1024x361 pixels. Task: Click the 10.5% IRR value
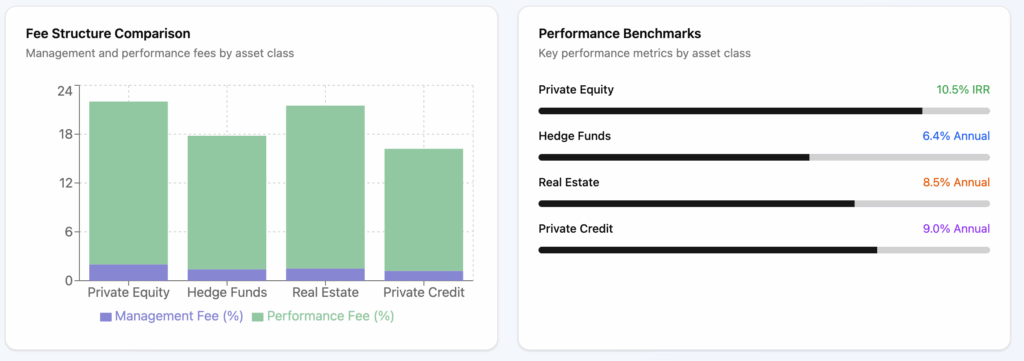tap(963, 90)
